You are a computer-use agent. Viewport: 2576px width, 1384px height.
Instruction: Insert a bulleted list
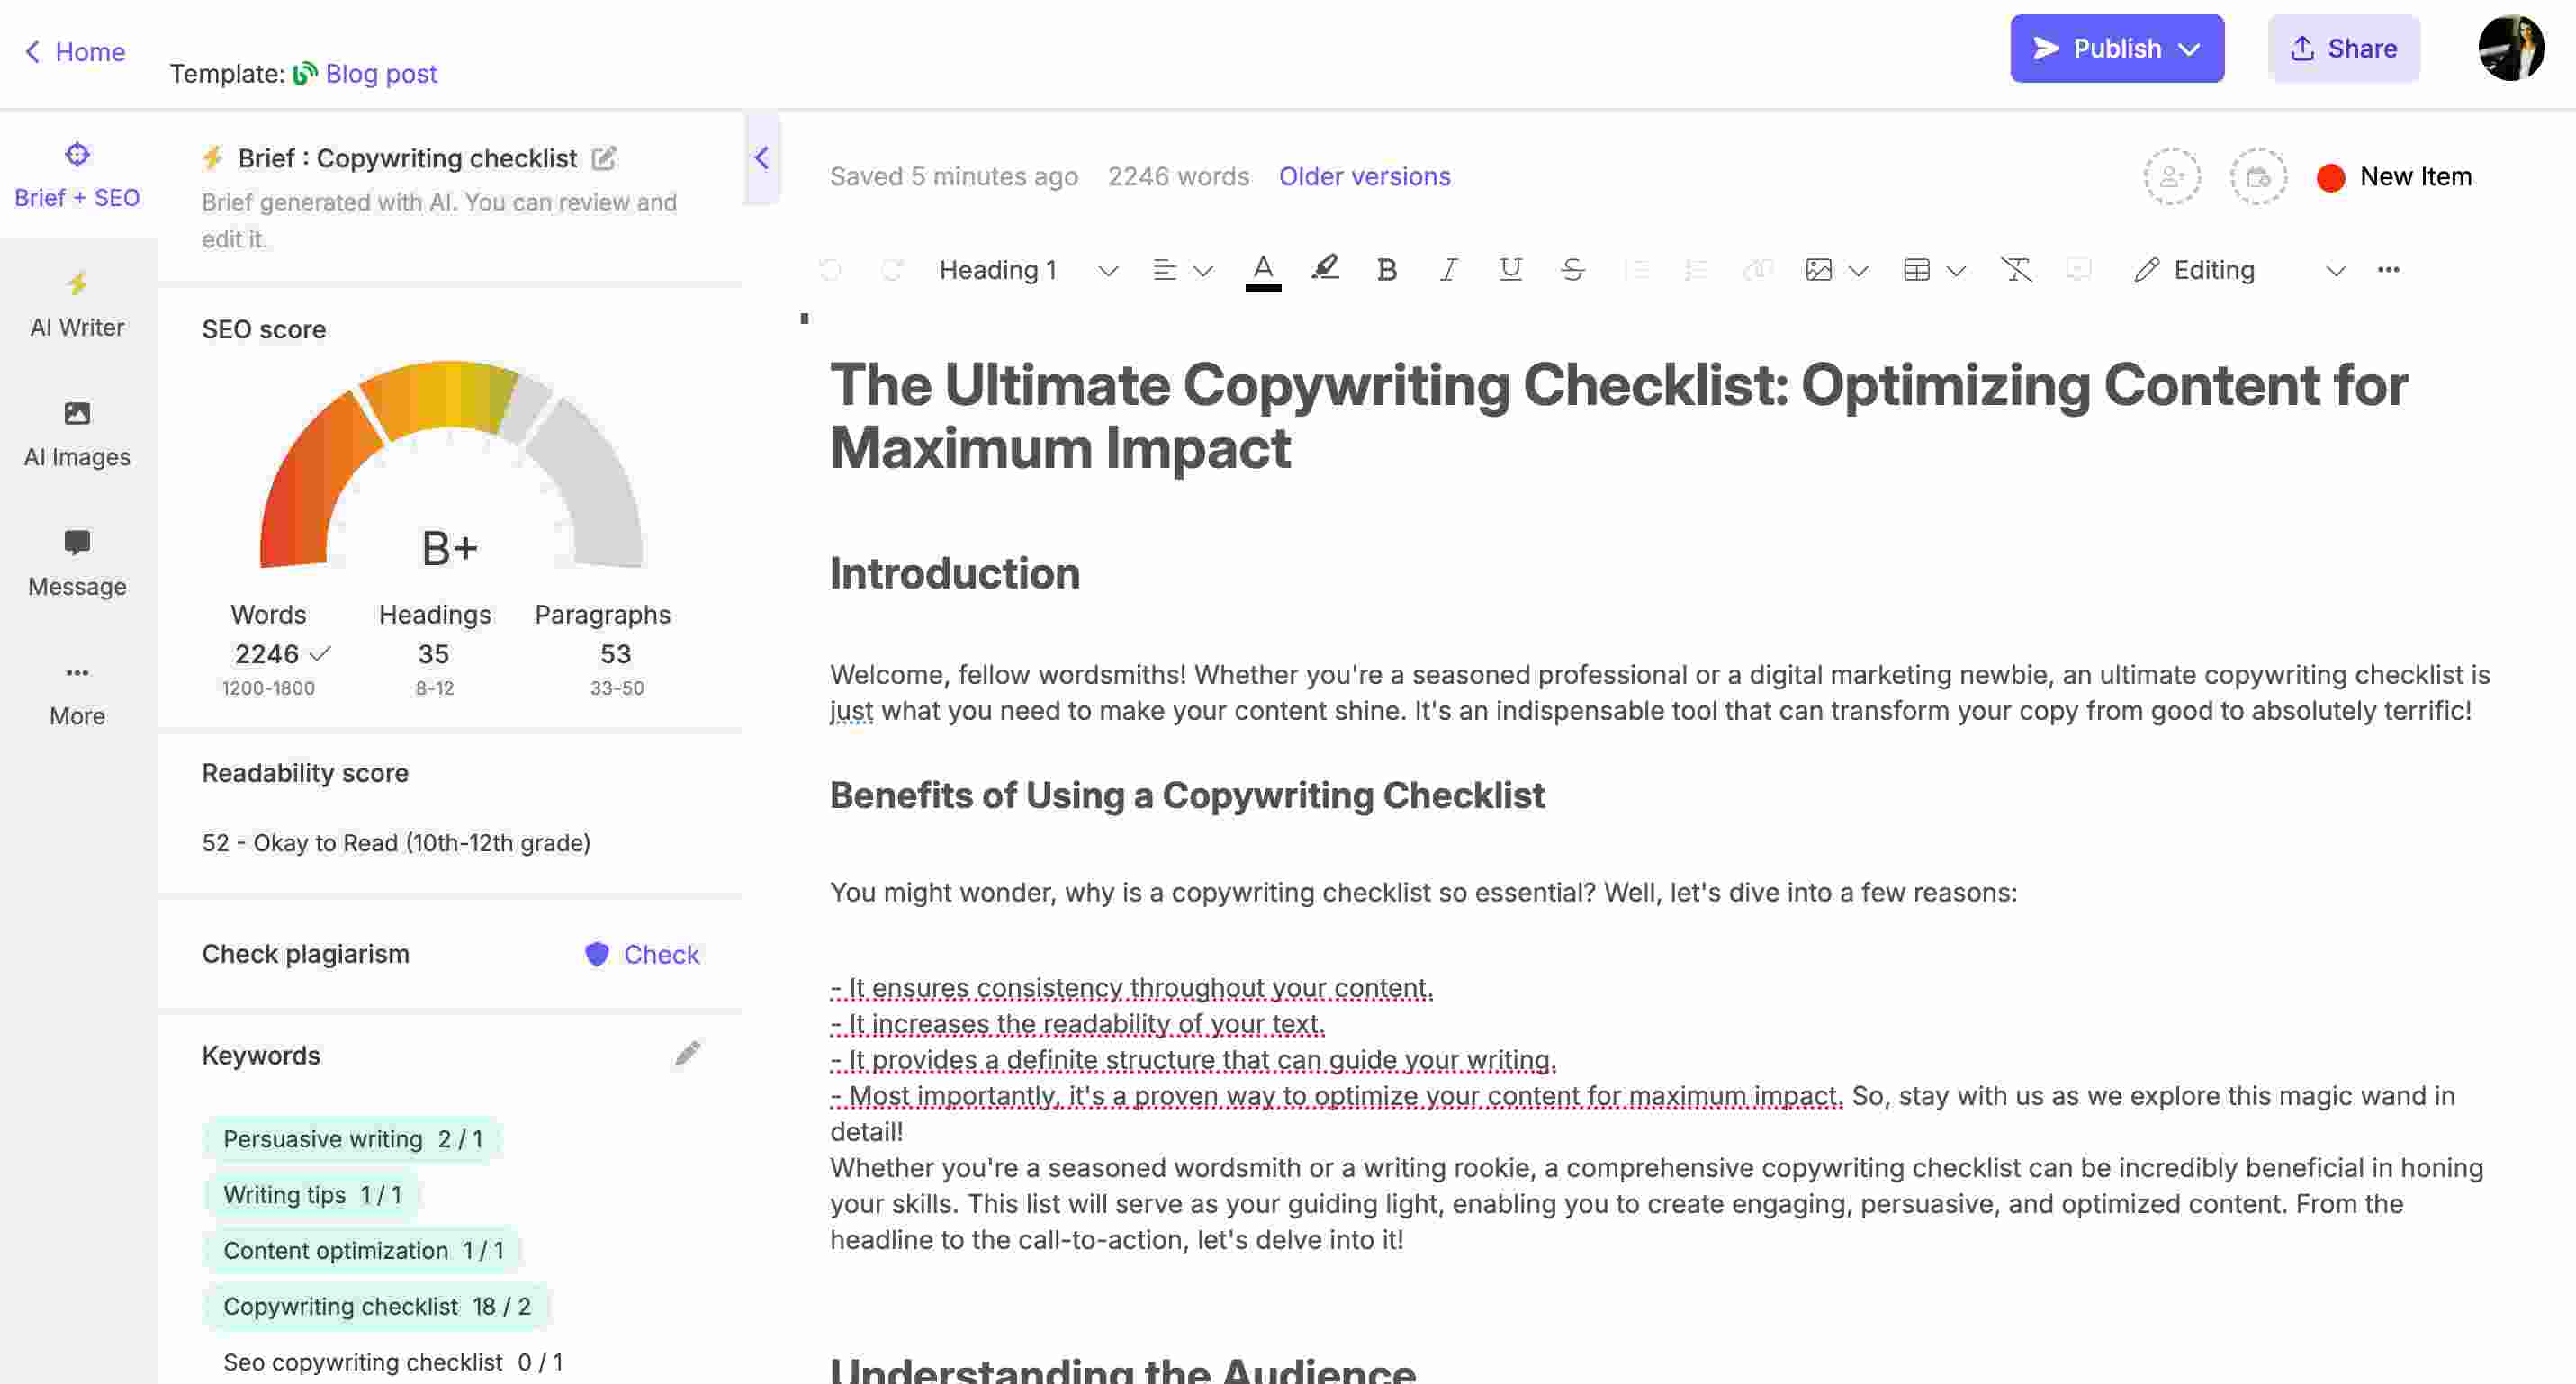point(1636,270)
